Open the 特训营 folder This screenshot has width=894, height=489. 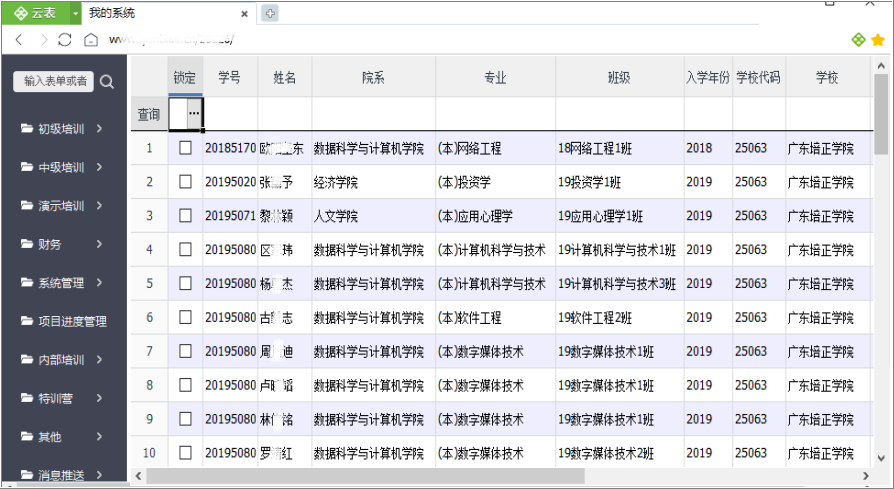(47, 398)
